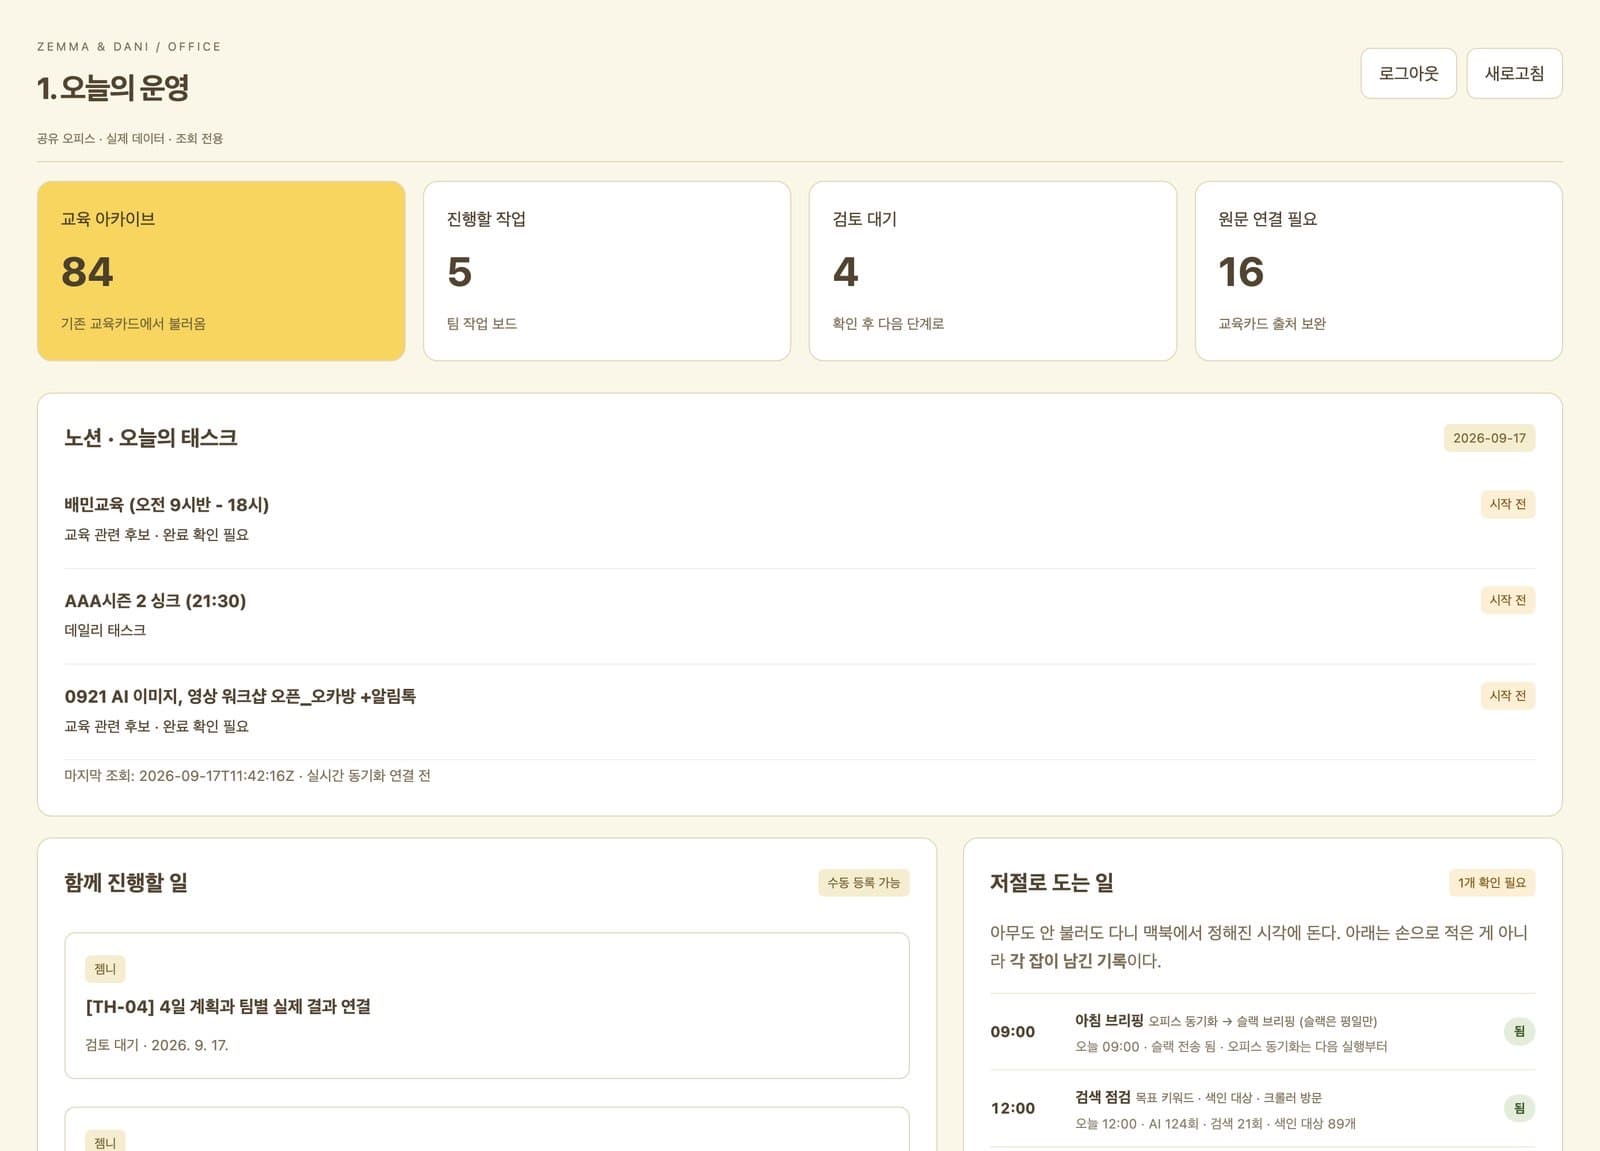Open the TH-04 4일 계획 card
The image size is (1600, 1151).
coord(487,1006)
